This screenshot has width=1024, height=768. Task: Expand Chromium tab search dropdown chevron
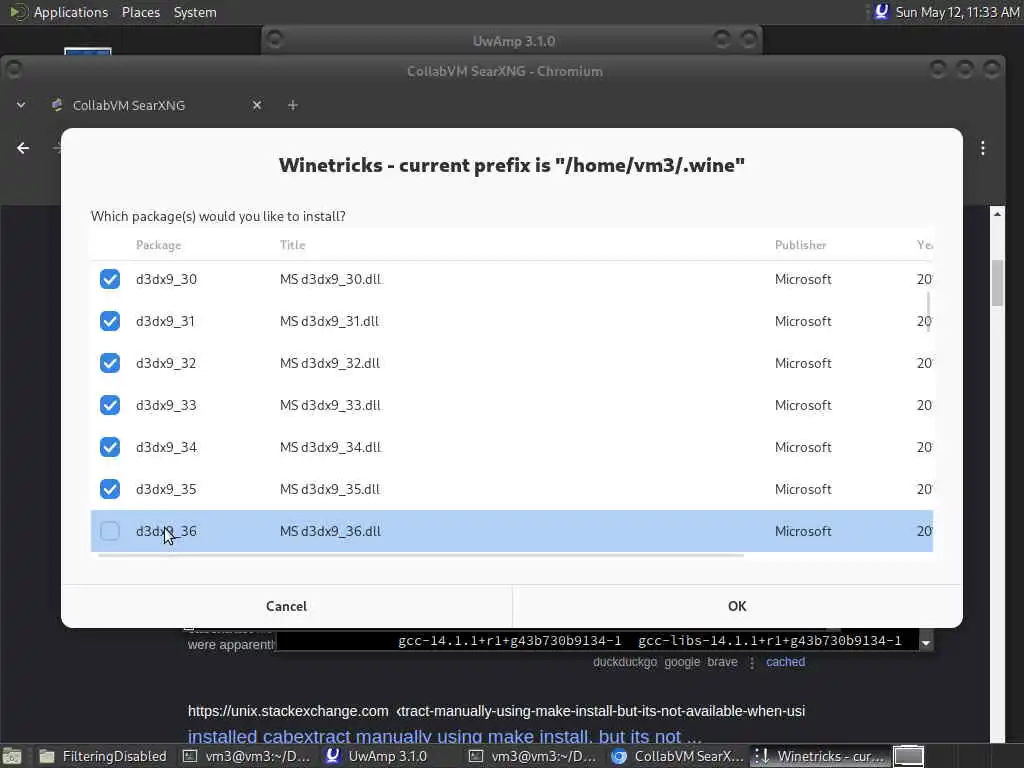(21, 104)
